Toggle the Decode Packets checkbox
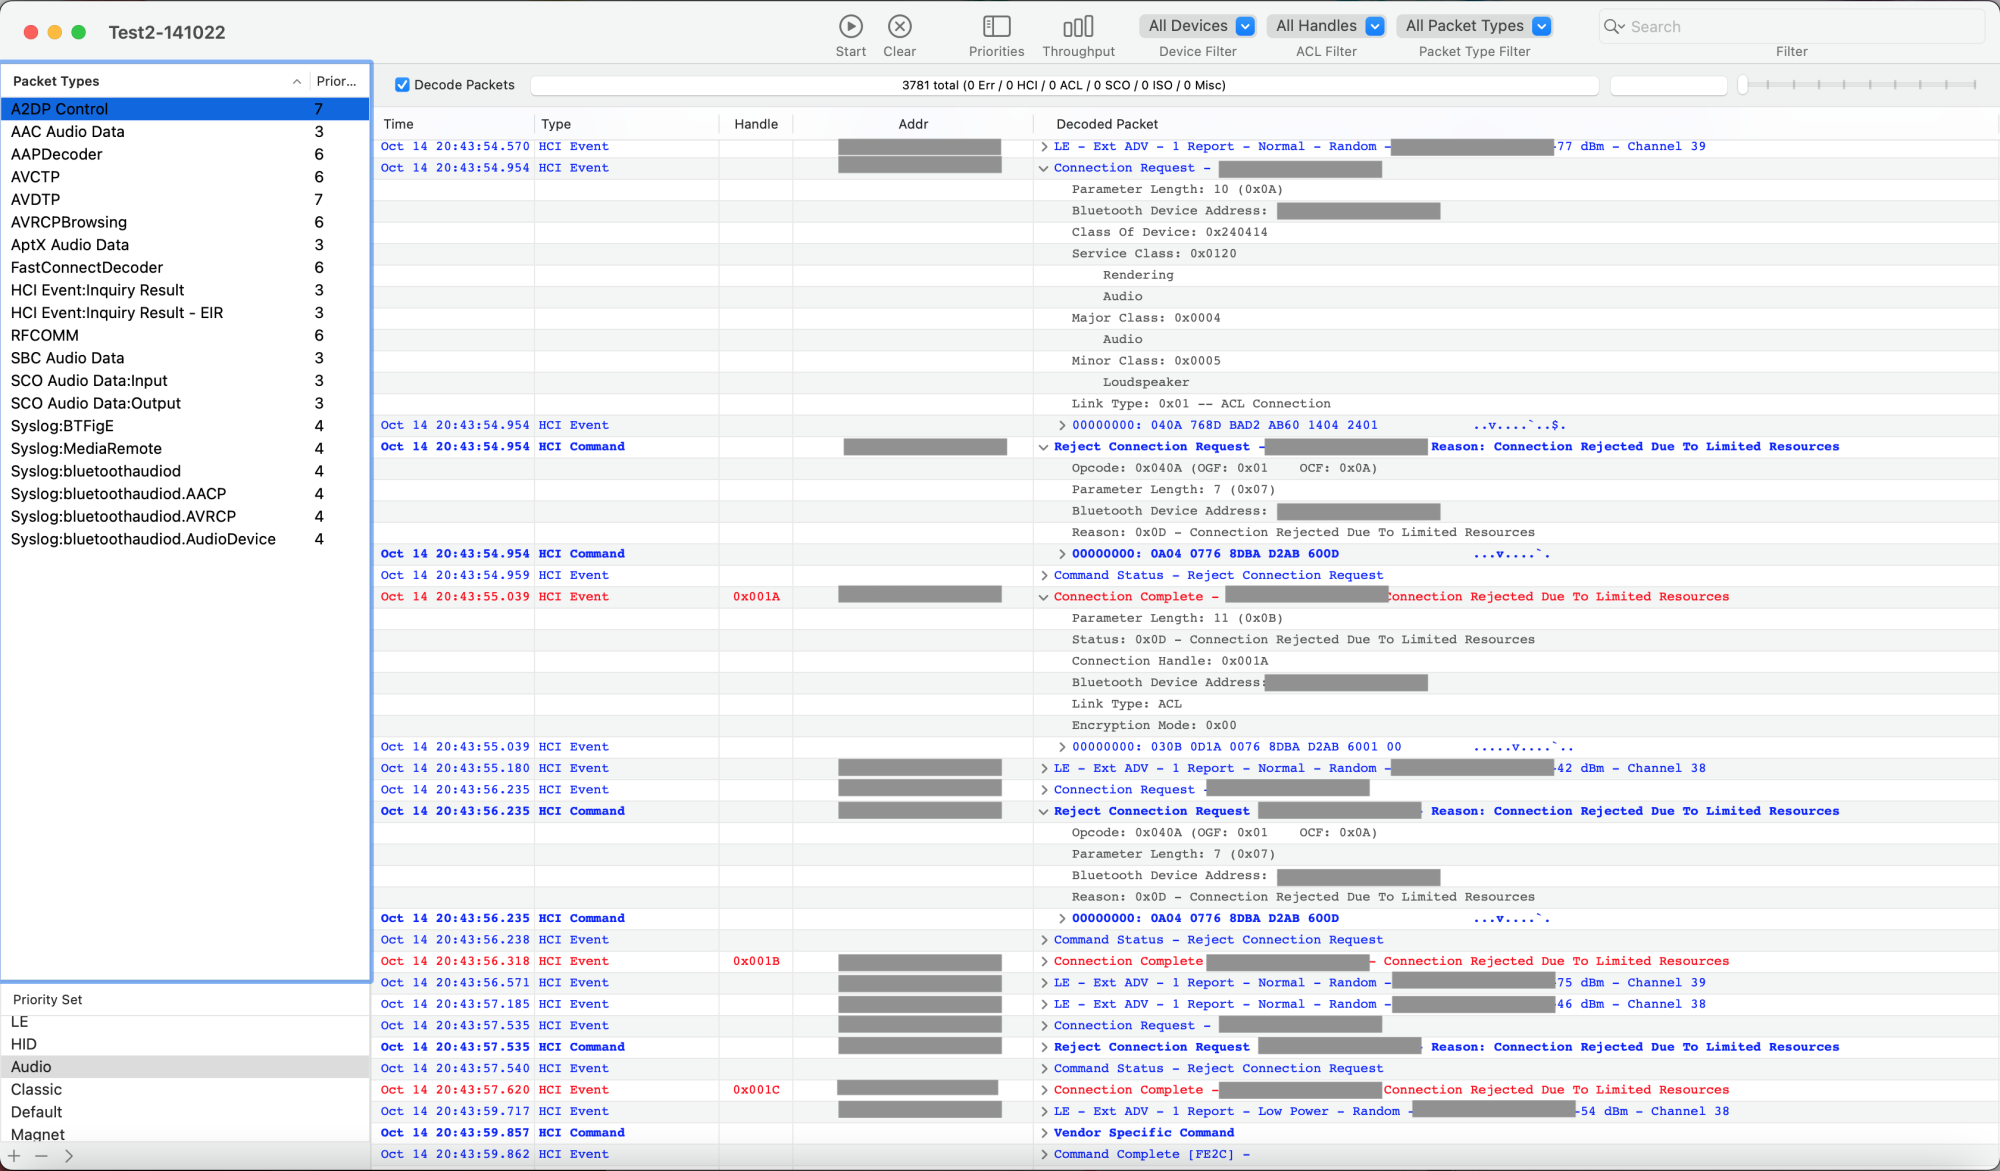The height and width of the screenshot is (1171, 2000). (402, 85)
